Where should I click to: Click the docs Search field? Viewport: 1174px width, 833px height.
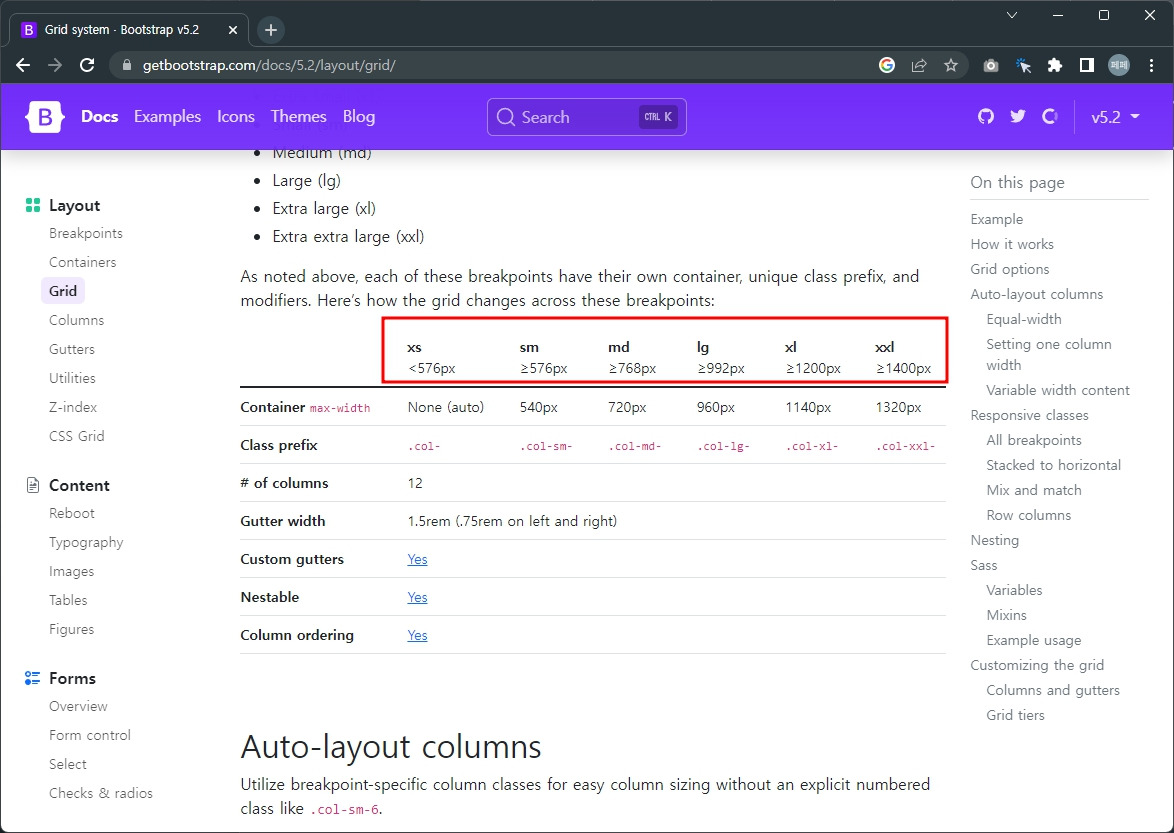coord(586,118)
